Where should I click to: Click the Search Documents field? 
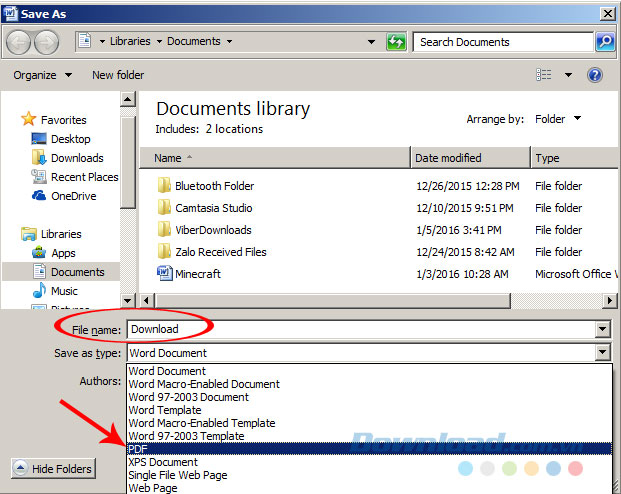coord(503,42)
